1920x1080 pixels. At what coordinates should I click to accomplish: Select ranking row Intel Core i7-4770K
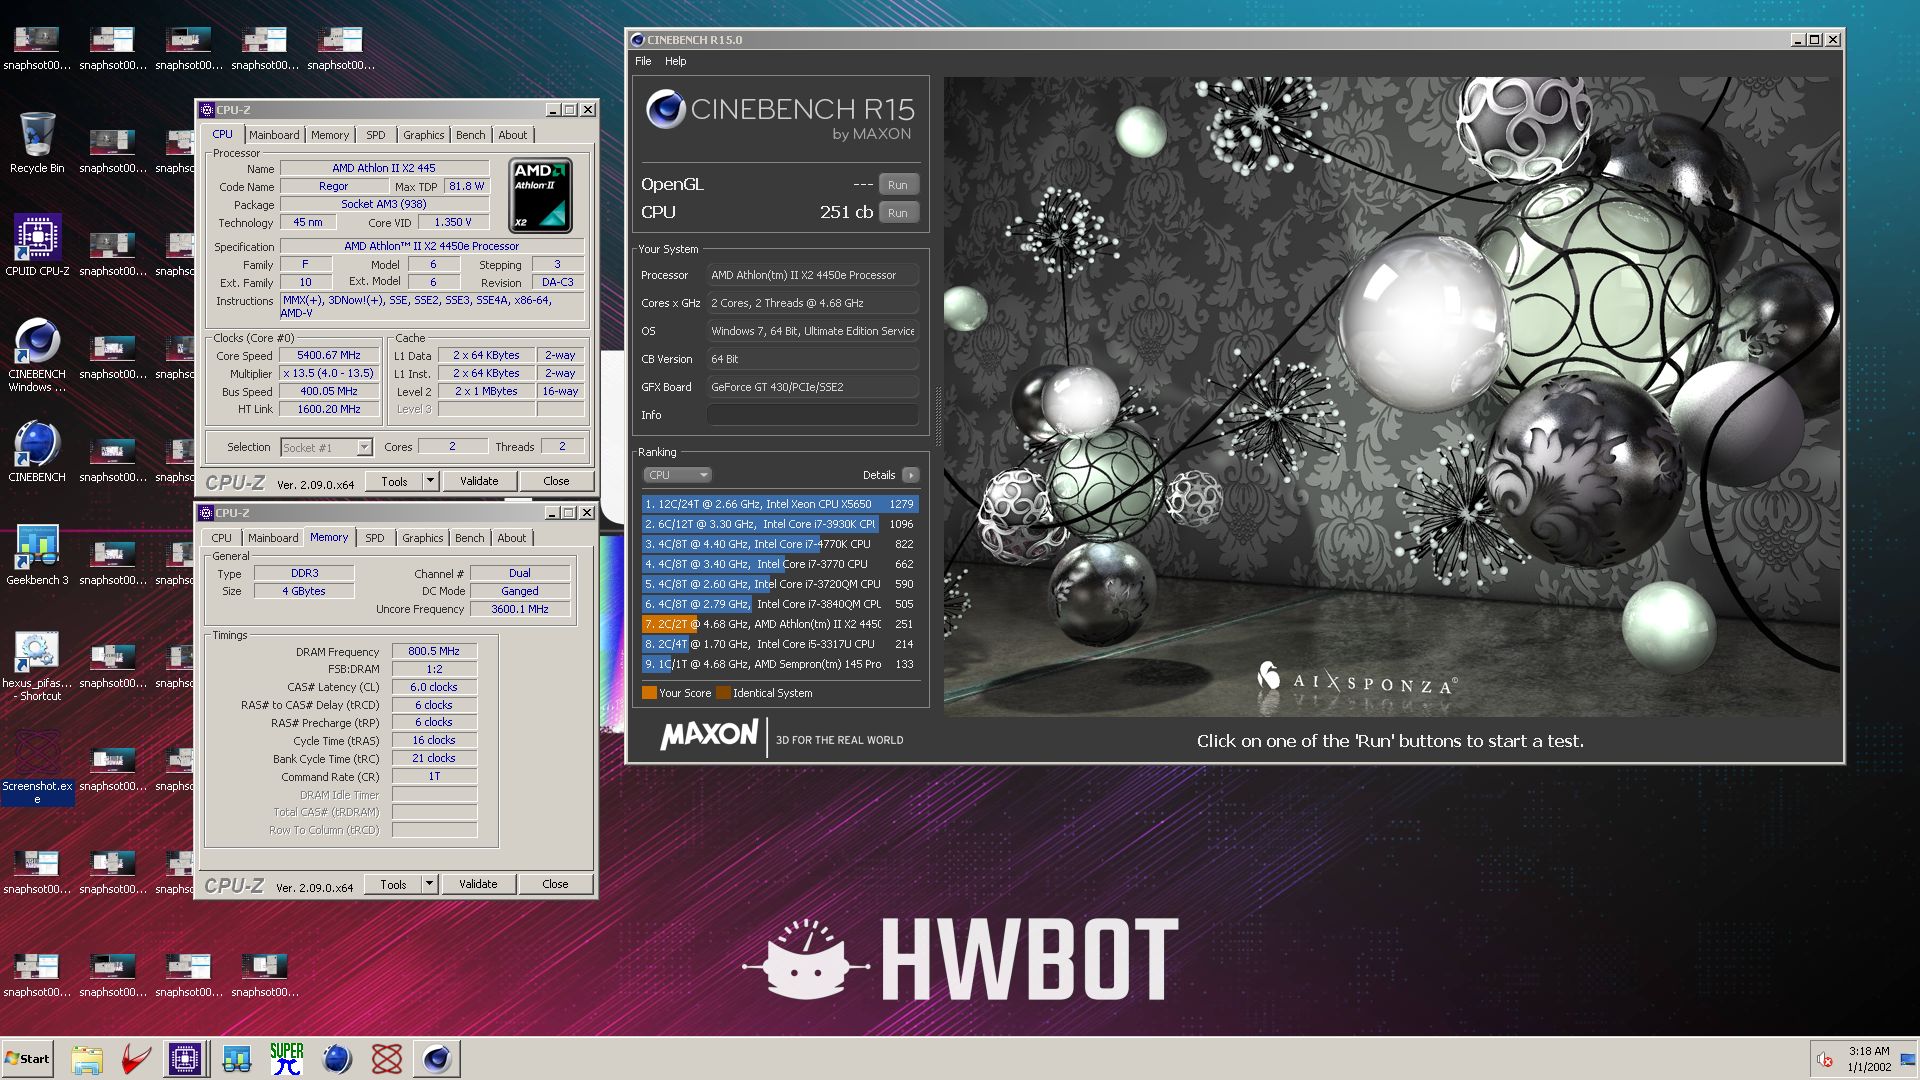tap(780, 544)
